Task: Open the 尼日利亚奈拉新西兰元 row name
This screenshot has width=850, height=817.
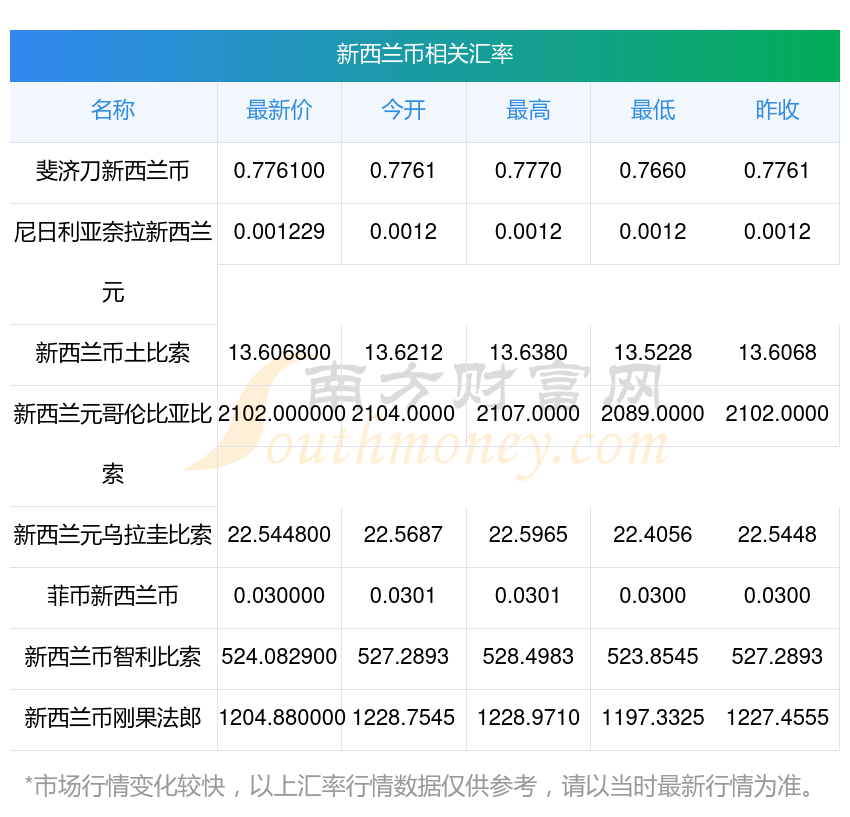Action: (113, 233)
